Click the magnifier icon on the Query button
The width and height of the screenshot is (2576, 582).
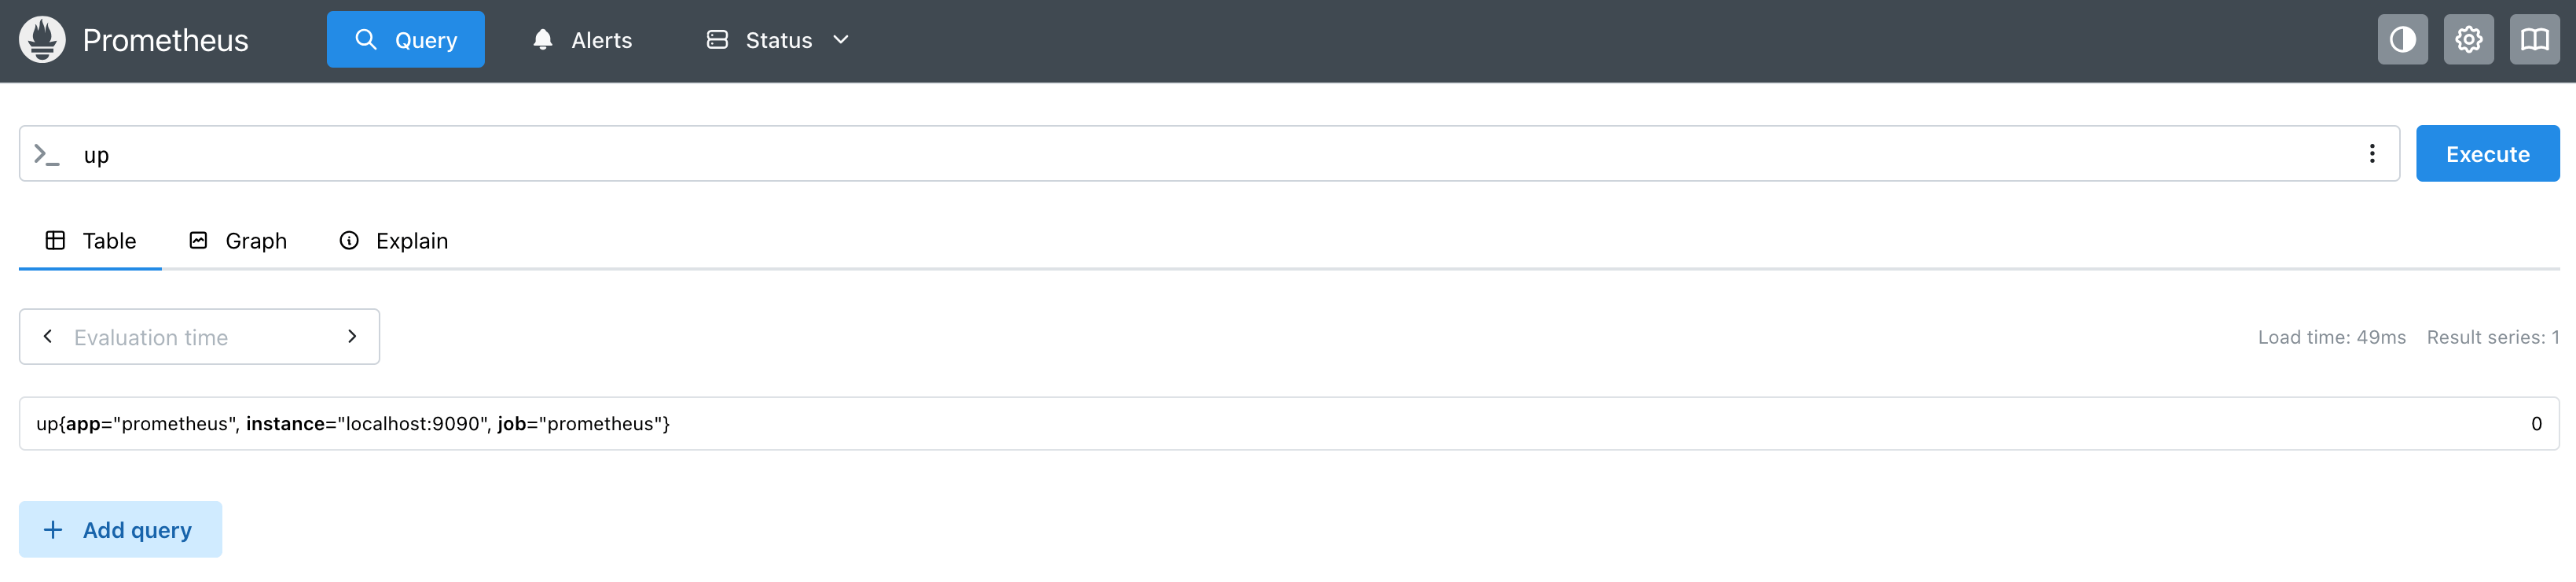tap(366, 40)
